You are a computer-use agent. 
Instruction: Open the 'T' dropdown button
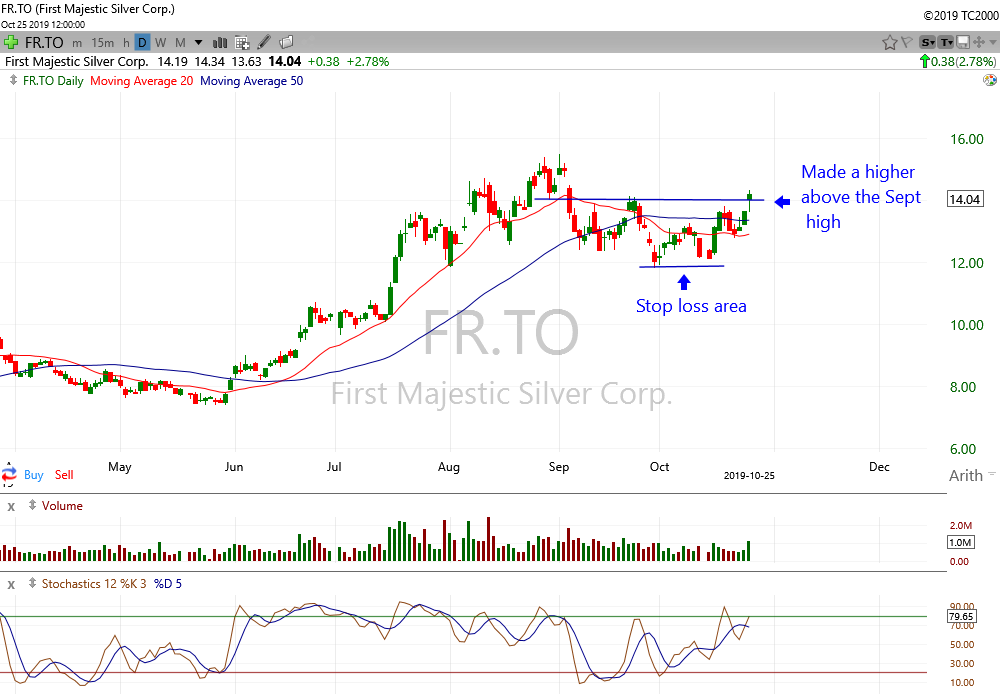pos(946,43)
